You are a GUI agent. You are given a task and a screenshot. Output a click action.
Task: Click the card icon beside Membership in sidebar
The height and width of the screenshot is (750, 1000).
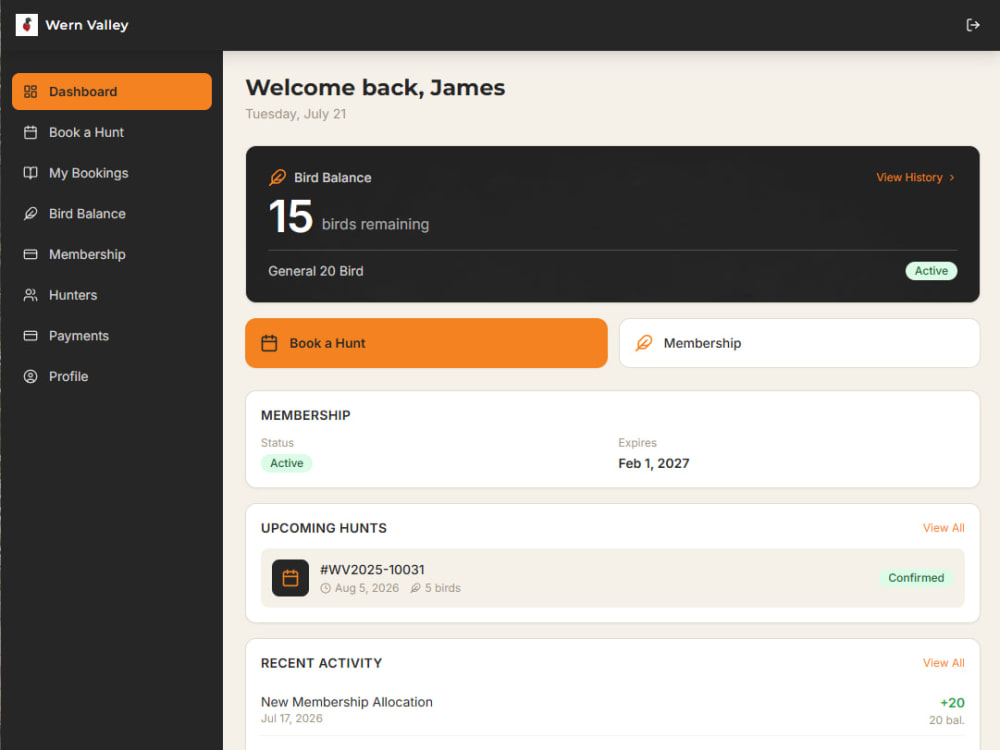pos(31,254)
